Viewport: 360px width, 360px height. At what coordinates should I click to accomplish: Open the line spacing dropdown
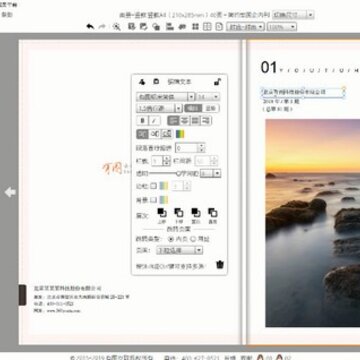coord(159,108)
